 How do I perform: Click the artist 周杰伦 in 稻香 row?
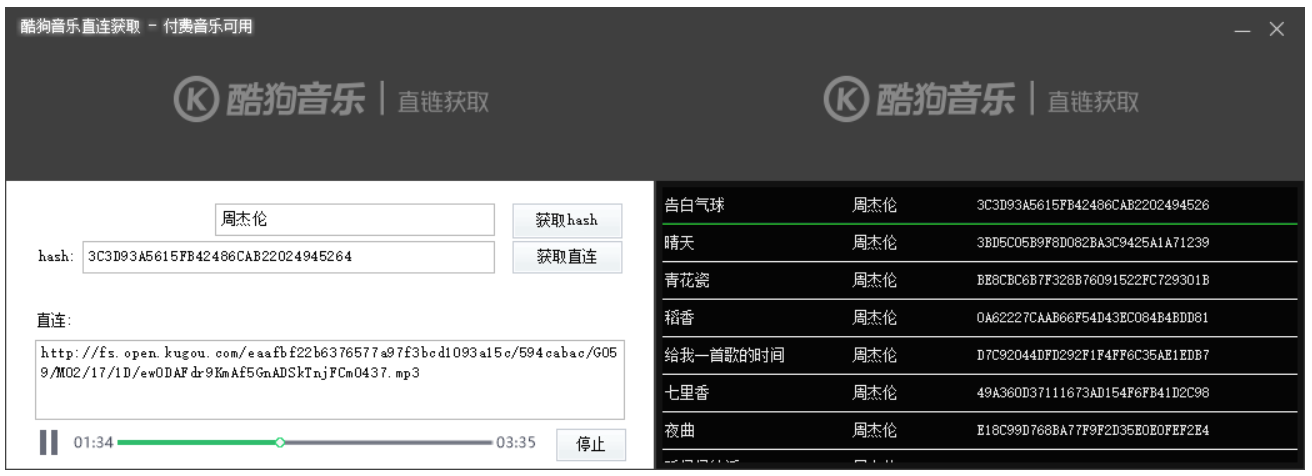click(874, 318)
